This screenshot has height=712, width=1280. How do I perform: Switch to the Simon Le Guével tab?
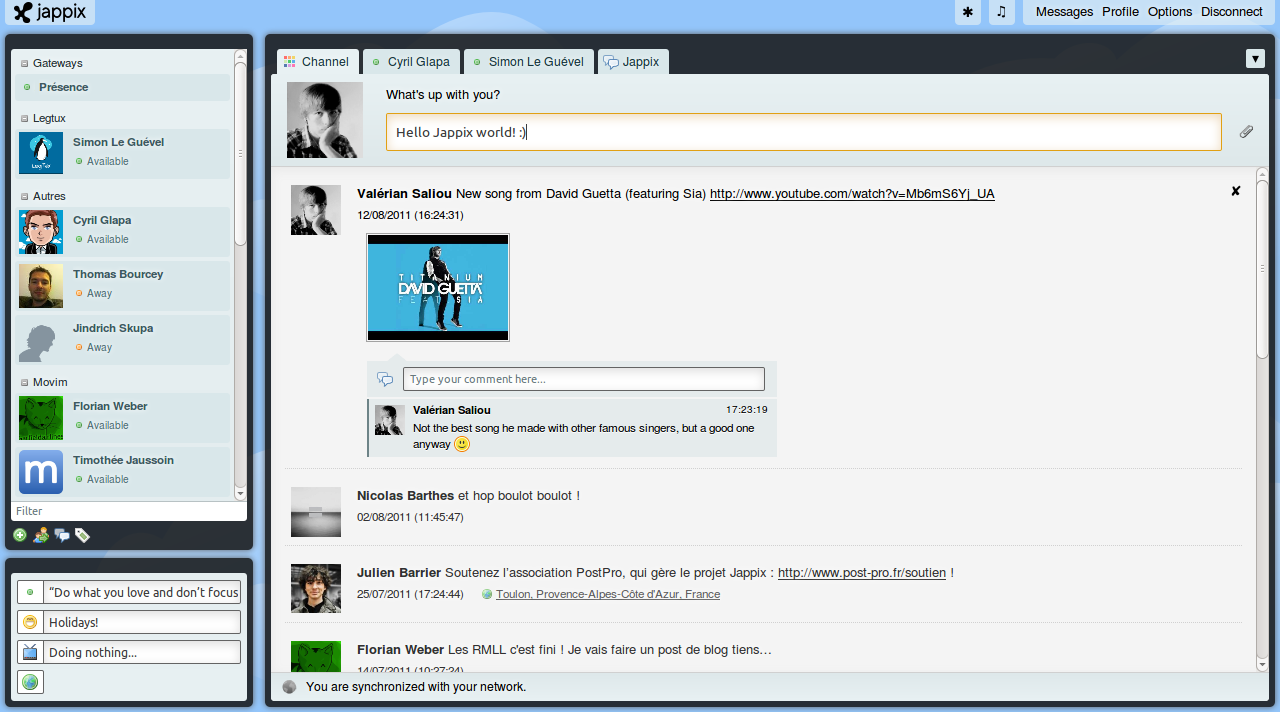(x=529, y=62)
